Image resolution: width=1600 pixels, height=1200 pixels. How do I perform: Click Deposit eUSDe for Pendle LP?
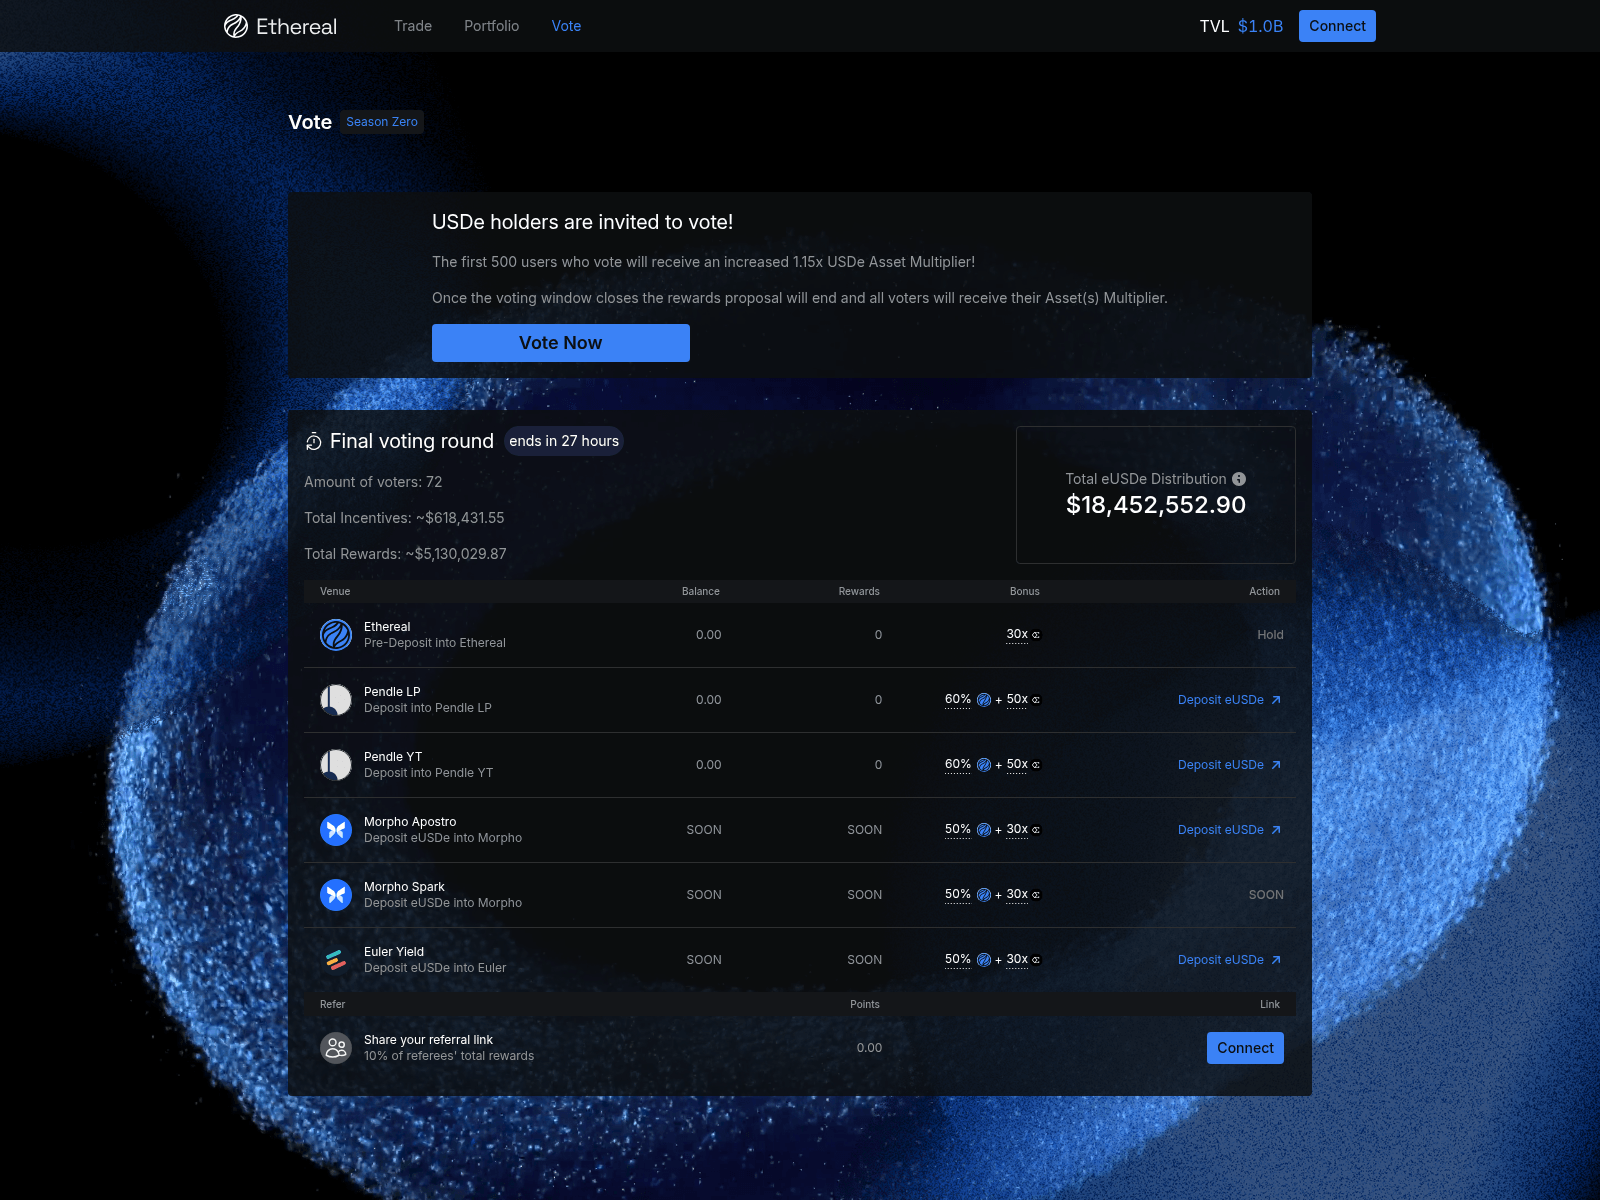(1222, 700)
